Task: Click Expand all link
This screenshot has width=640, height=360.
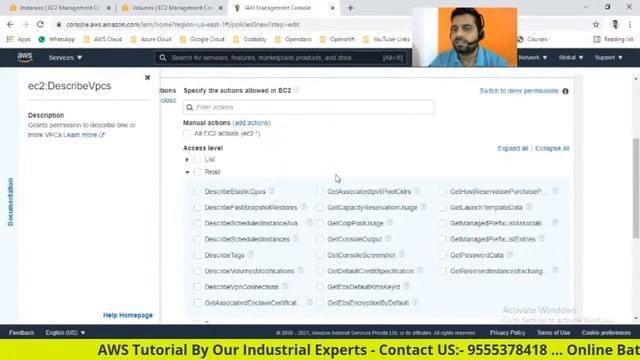Action: coord(513,148)
